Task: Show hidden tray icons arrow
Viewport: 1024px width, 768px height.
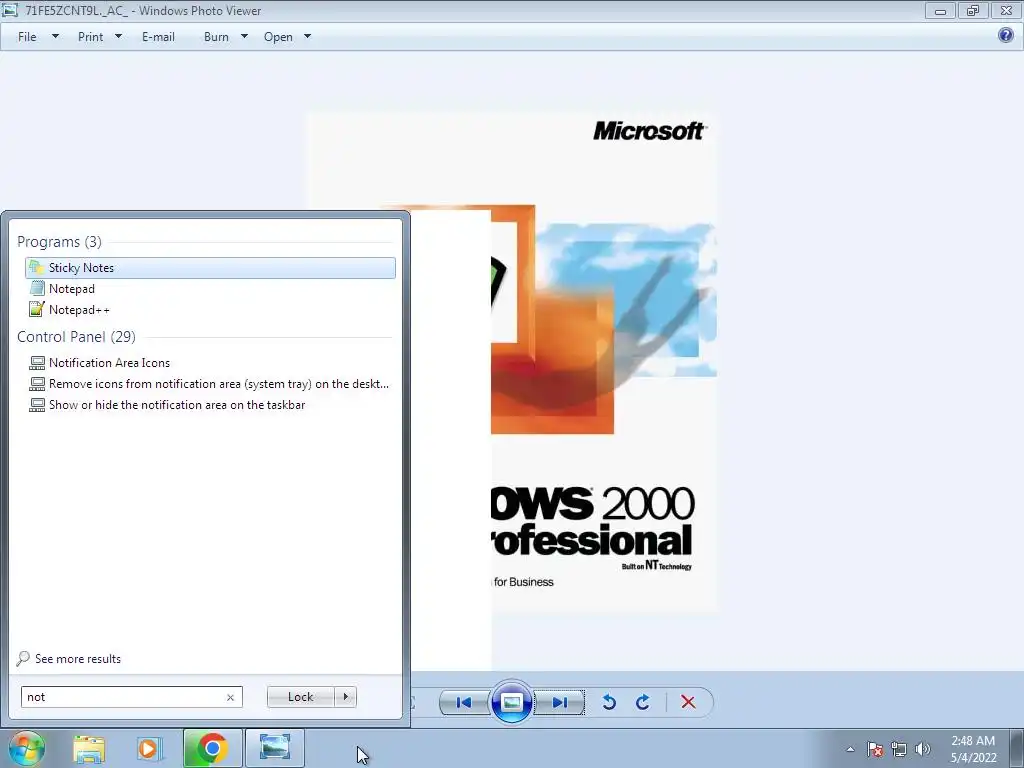Action: pos(850,750)
